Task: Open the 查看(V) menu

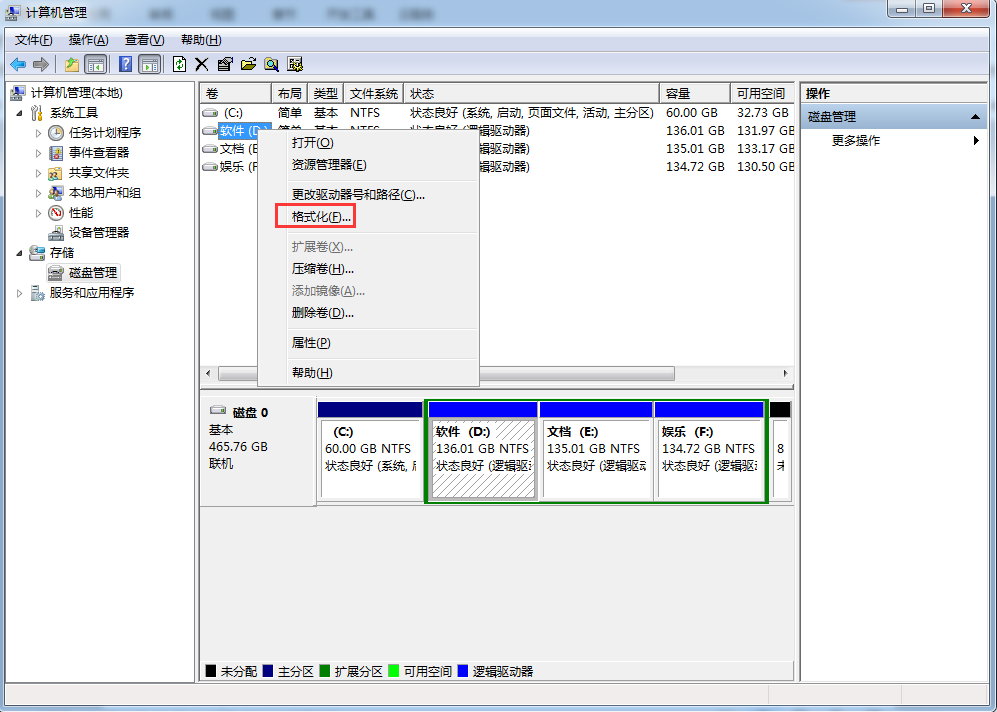Action: pyautogui.click(x=144, y=40)
